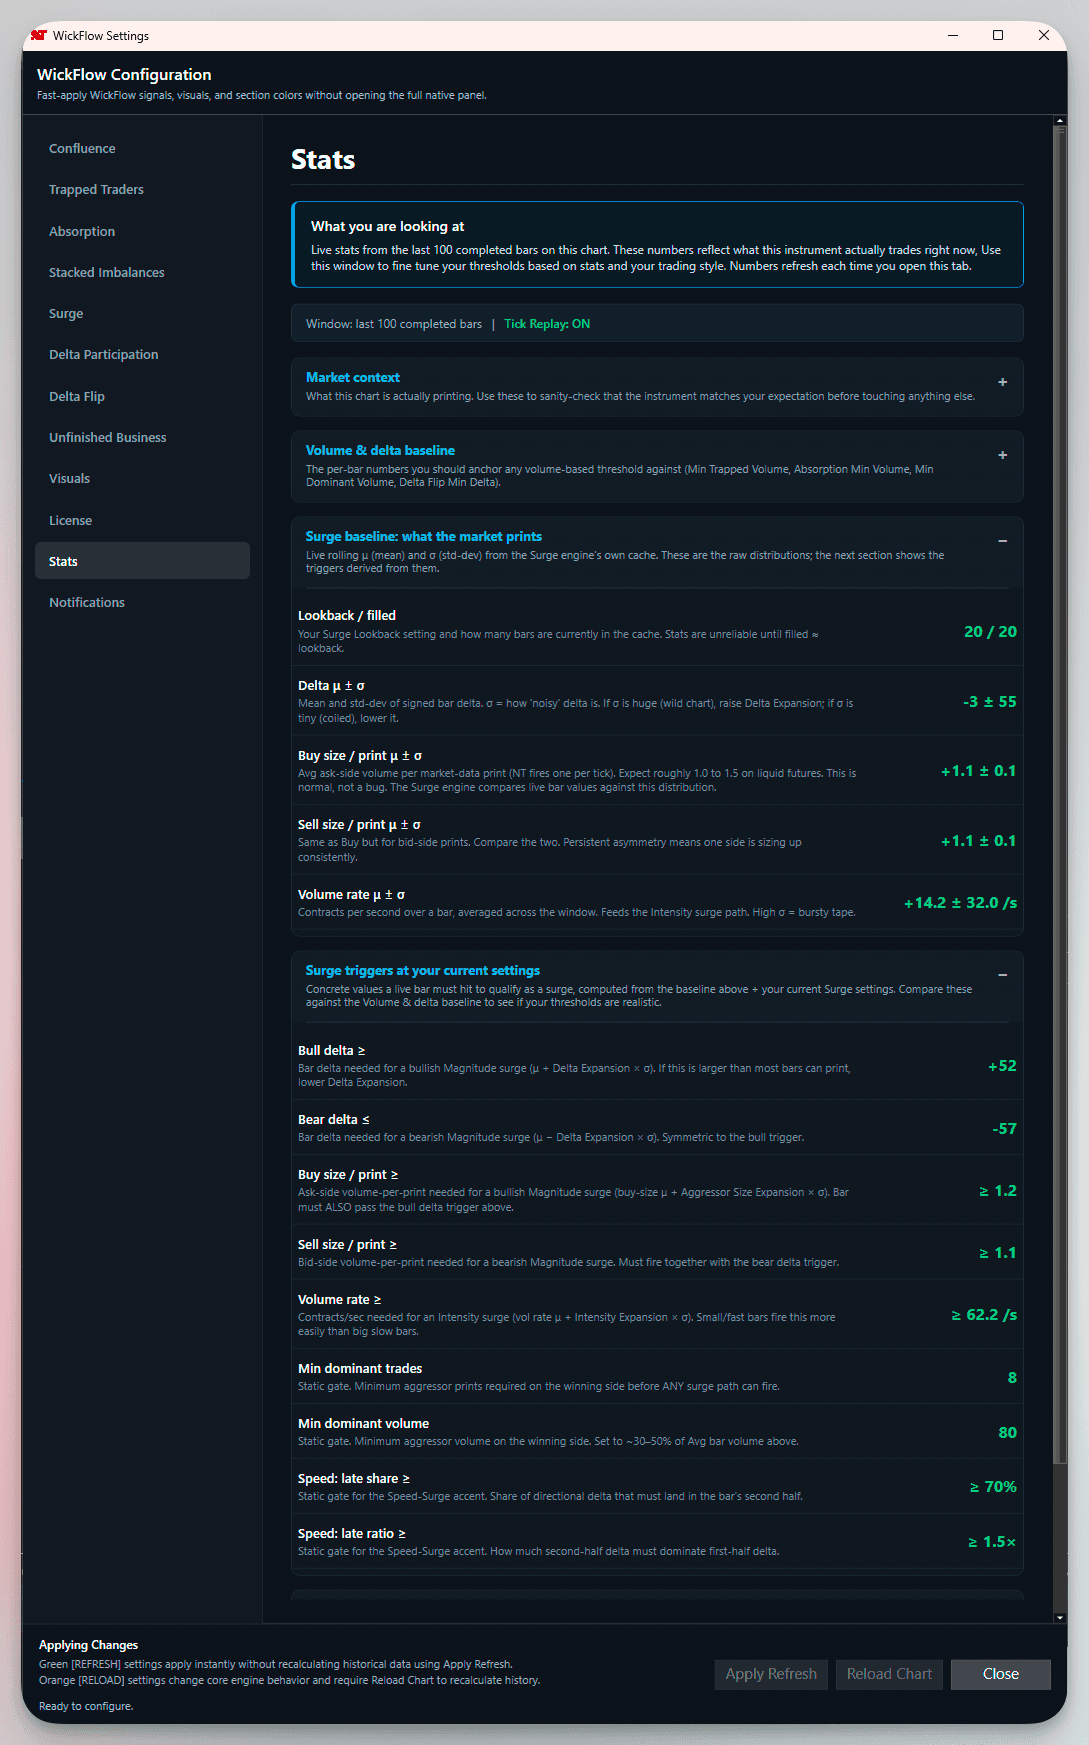The image size is (1089, 1745).
Task: Open Delta Participation section
Action: pyautogui.click(x=104, y=355)
